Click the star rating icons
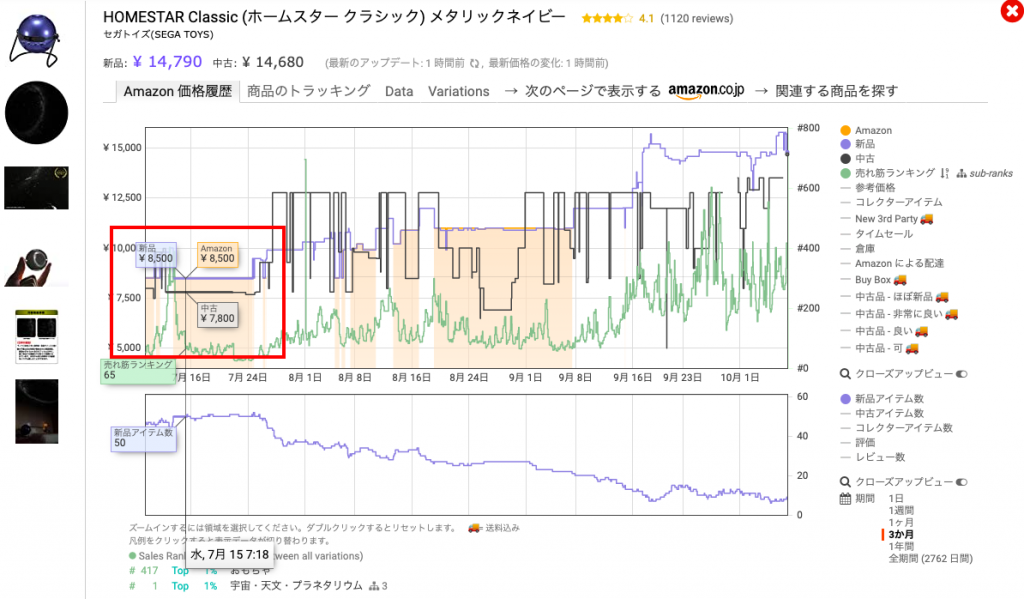This screenshot has width=1024, height=599. 605,19
